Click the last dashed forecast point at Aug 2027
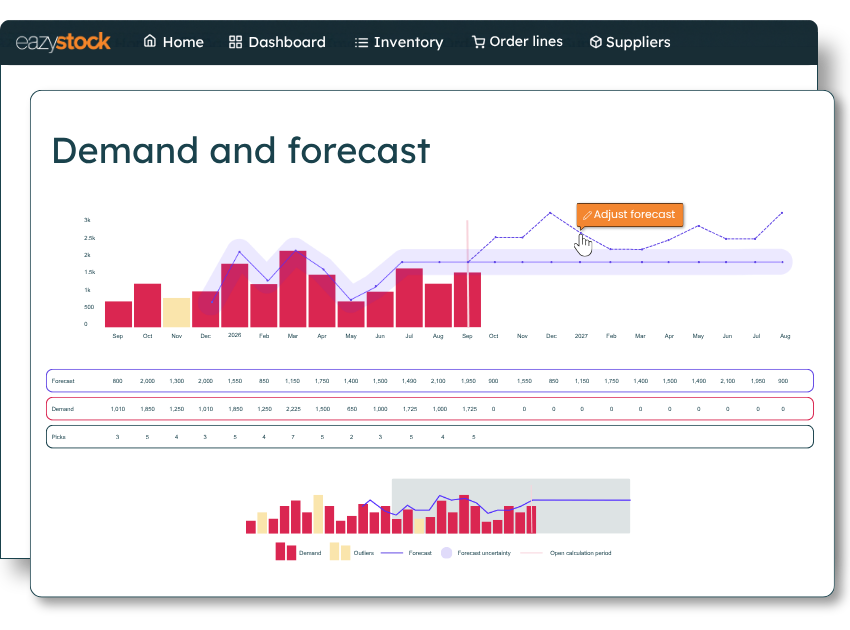Viewport: 850px width, 630px height. [782, 213]
